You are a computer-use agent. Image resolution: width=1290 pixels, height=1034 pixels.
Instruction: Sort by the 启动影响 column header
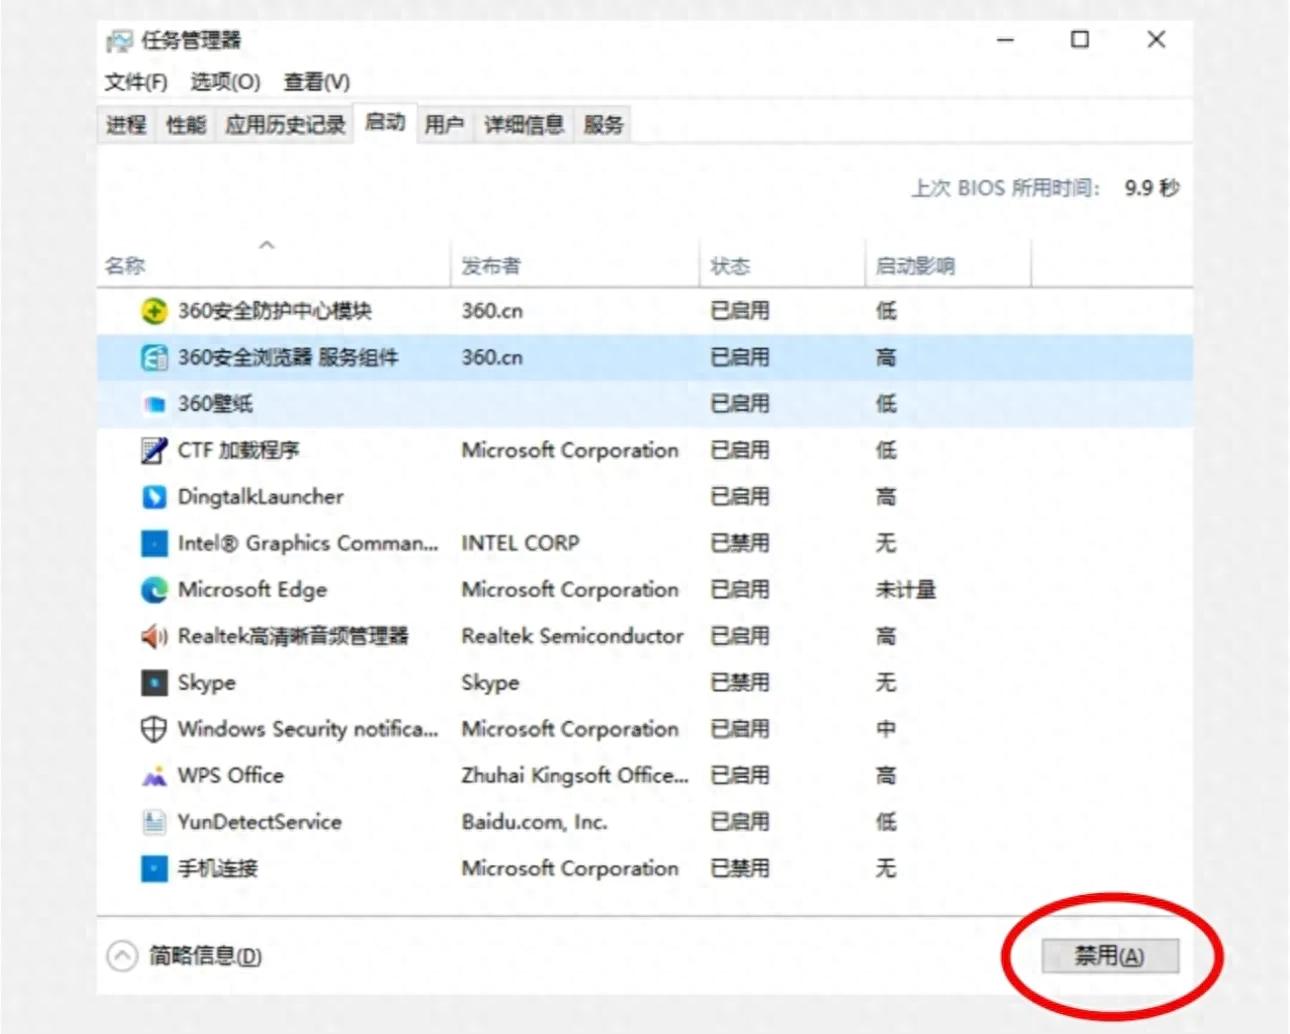(948, 265)
